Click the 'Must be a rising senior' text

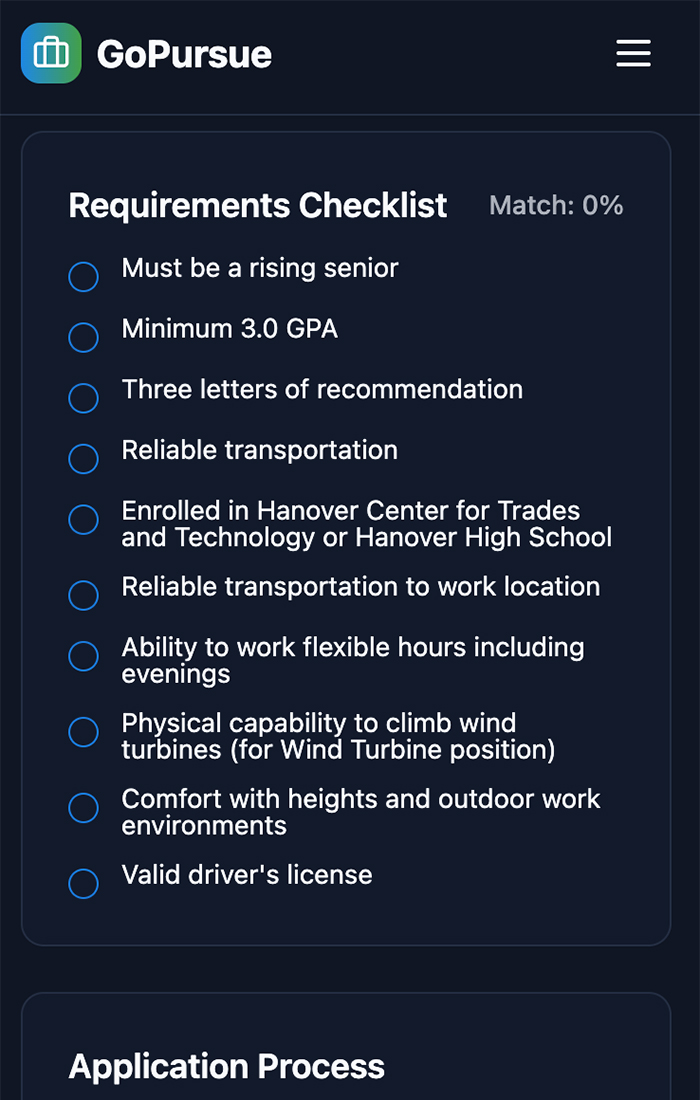click(260, 268)
